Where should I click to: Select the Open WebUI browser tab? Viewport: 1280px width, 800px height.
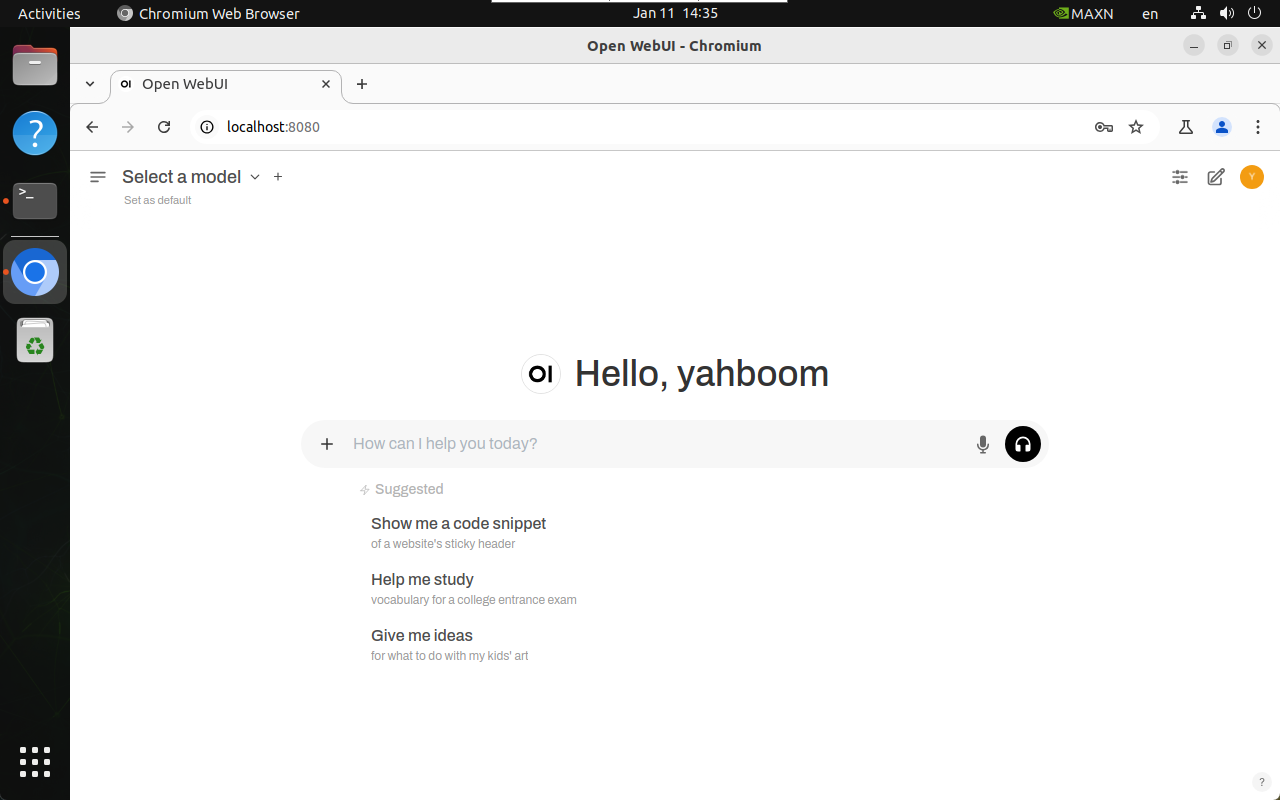pos(220,84)
